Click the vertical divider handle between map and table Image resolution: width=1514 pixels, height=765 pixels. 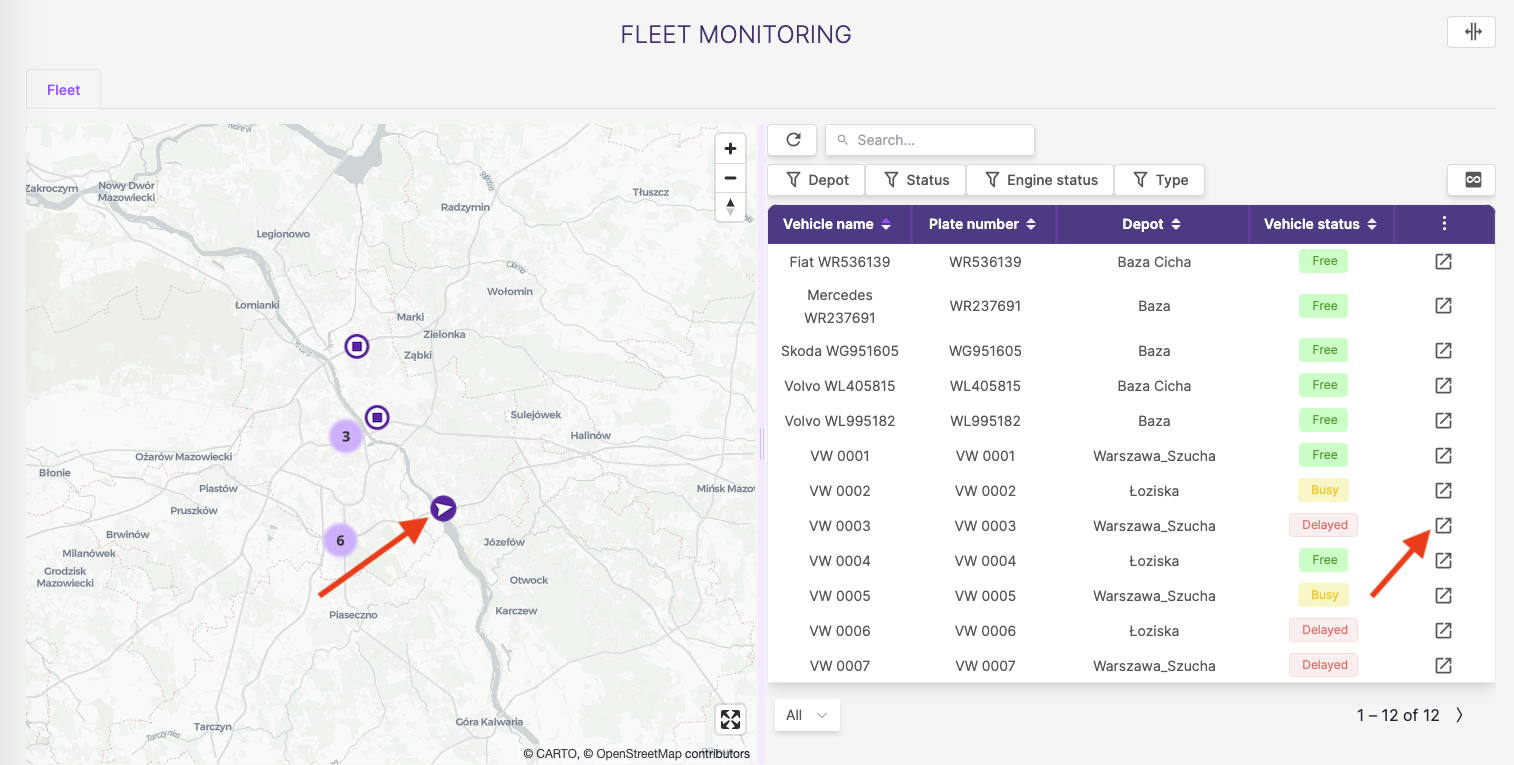click(762, 443)
